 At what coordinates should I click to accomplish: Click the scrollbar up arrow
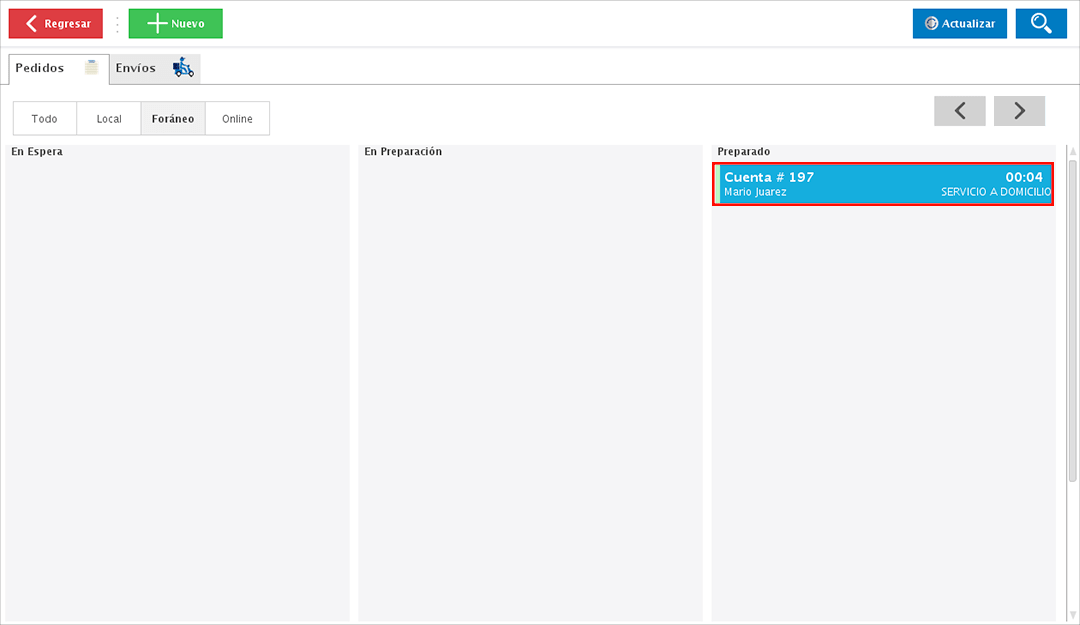point(1073,153)
